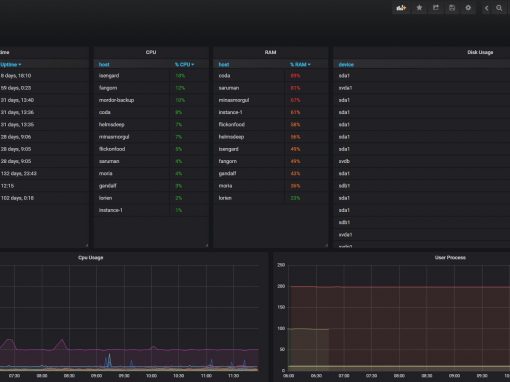Click the Add panel icon in top toolbar
The height and width of the screenshot is (382, 510).
(x=401, y=8)
